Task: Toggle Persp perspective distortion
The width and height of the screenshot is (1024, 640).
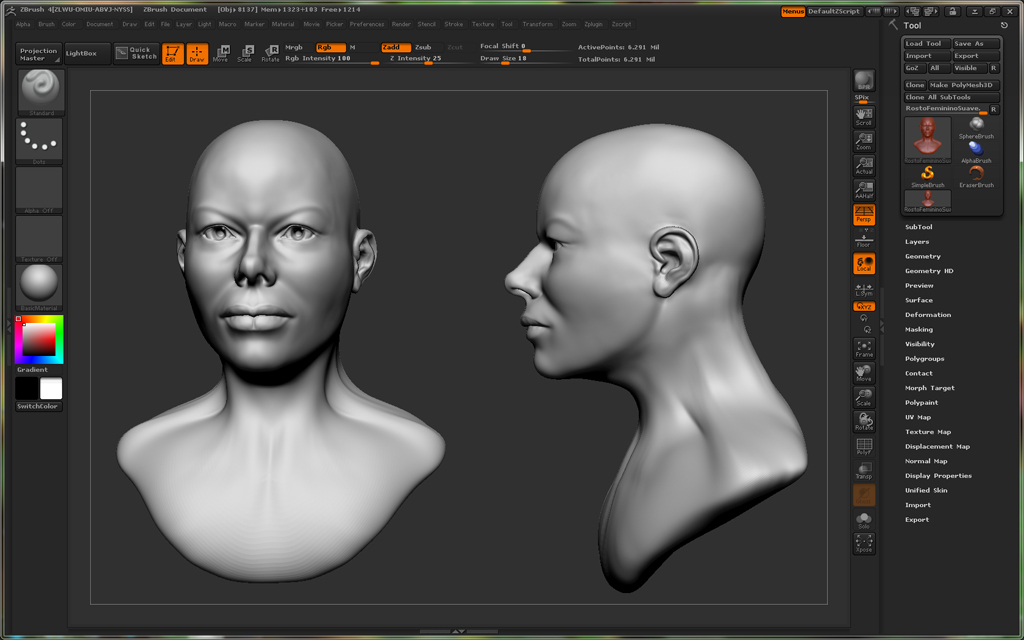Action: pos(864,214)
